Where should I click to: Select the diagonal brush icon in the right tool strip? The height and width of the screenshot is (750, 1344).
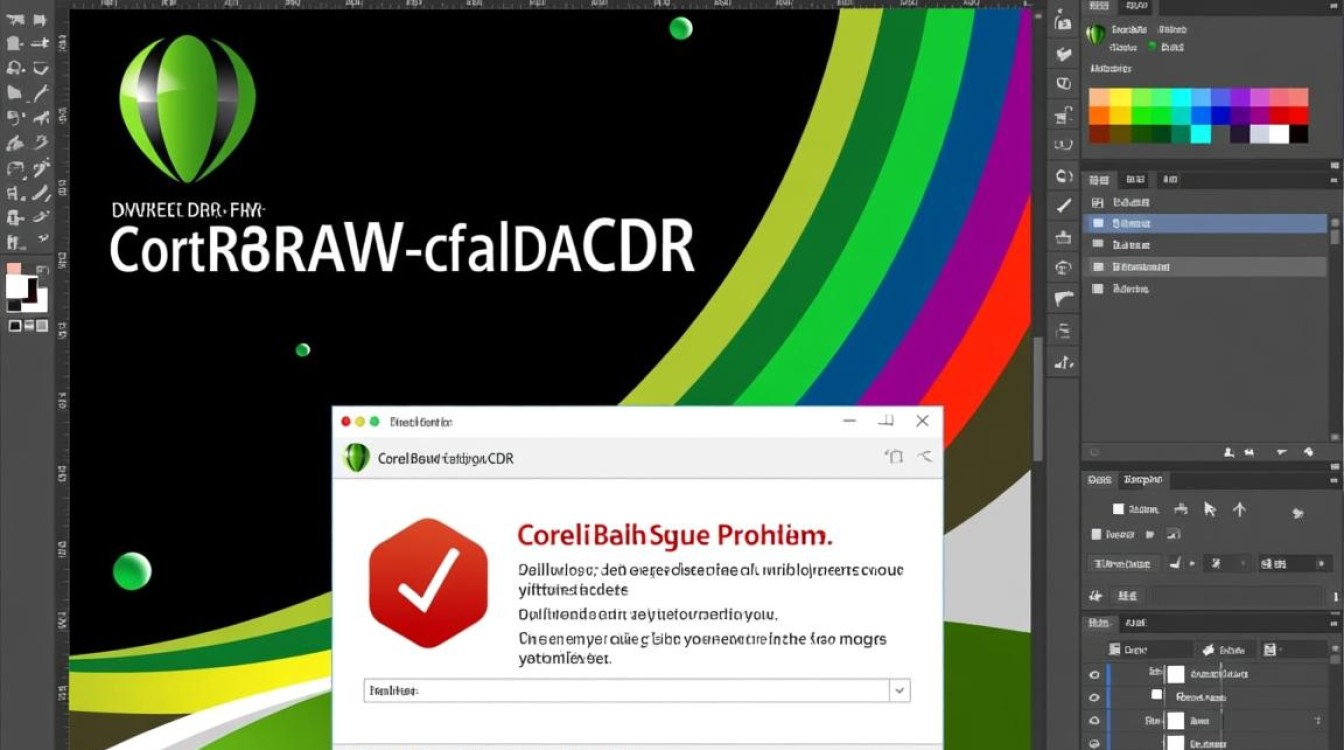click(x=1064, y=207)
